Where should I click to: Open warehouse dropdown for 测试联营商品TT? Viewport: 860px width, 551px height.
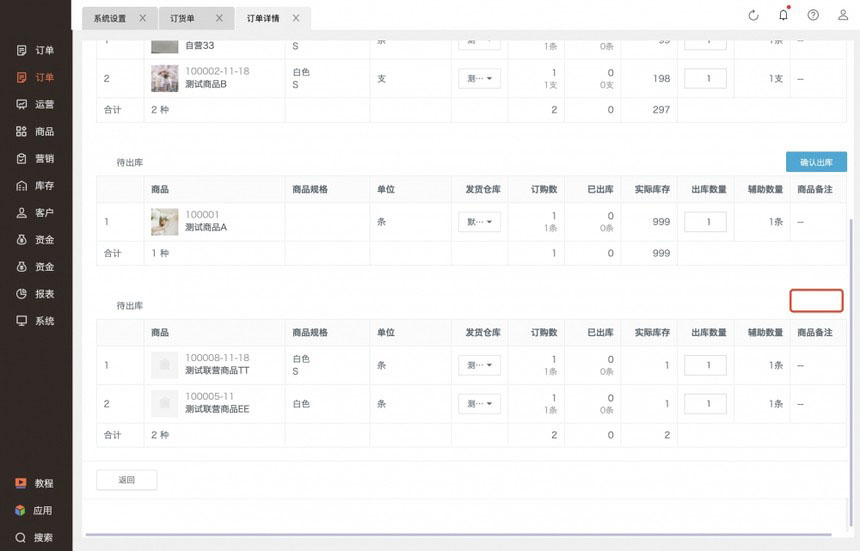point(480,366)
